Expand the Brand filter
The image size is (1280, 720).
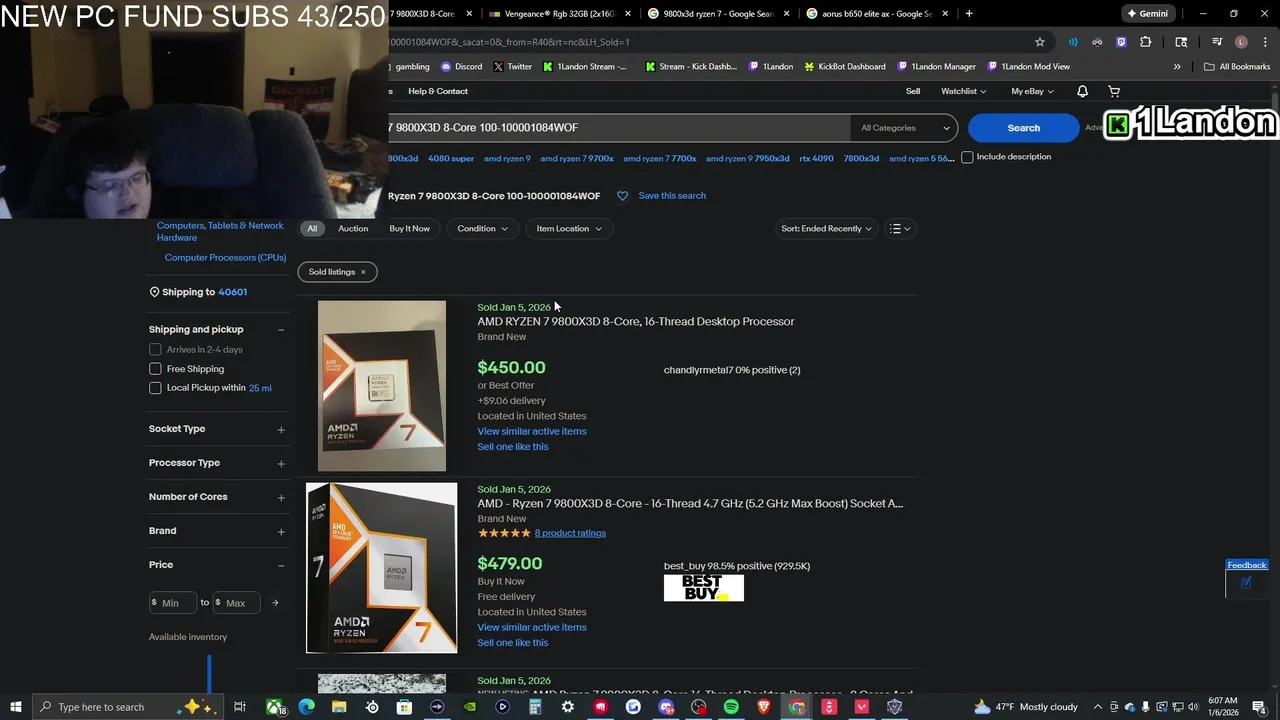tap(281, 532)
